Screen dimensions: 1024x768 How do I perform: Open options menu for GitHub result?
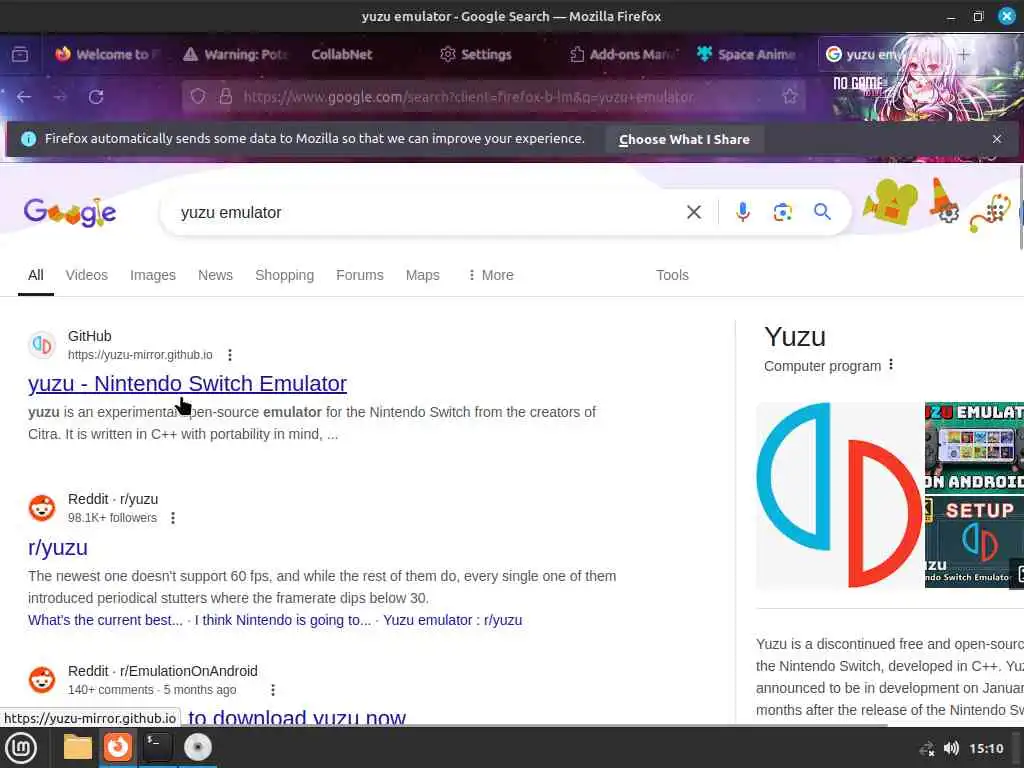230,355
